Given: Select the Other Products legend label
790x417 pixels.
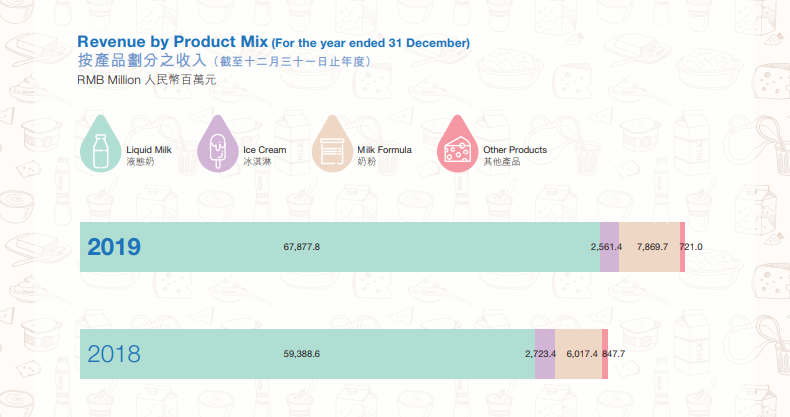Looking at the screenshot, I should pyautogui.click(x=514, y=150).
